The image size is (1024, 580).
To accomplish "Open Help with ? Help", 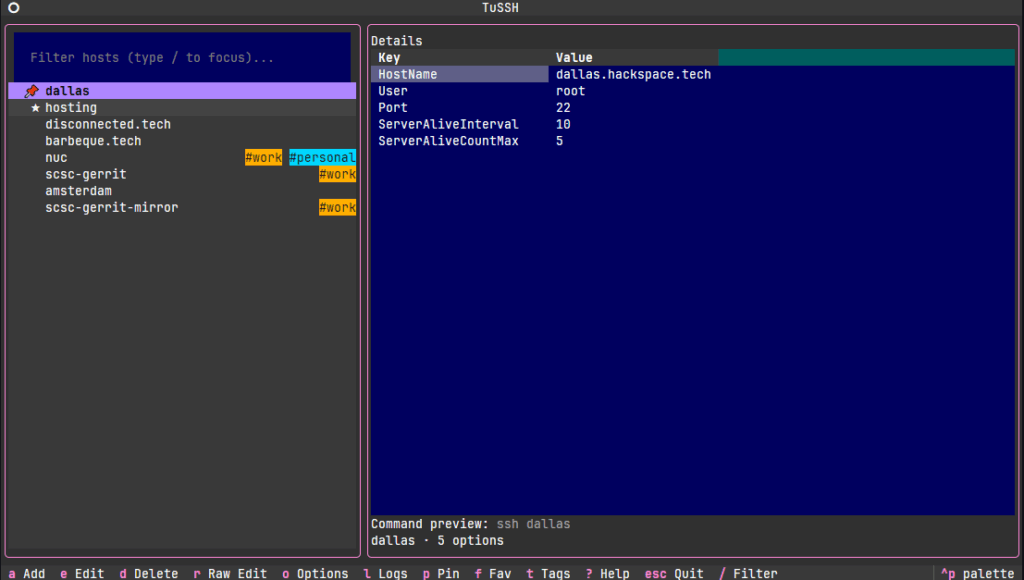I will click(x=608, y=573).
